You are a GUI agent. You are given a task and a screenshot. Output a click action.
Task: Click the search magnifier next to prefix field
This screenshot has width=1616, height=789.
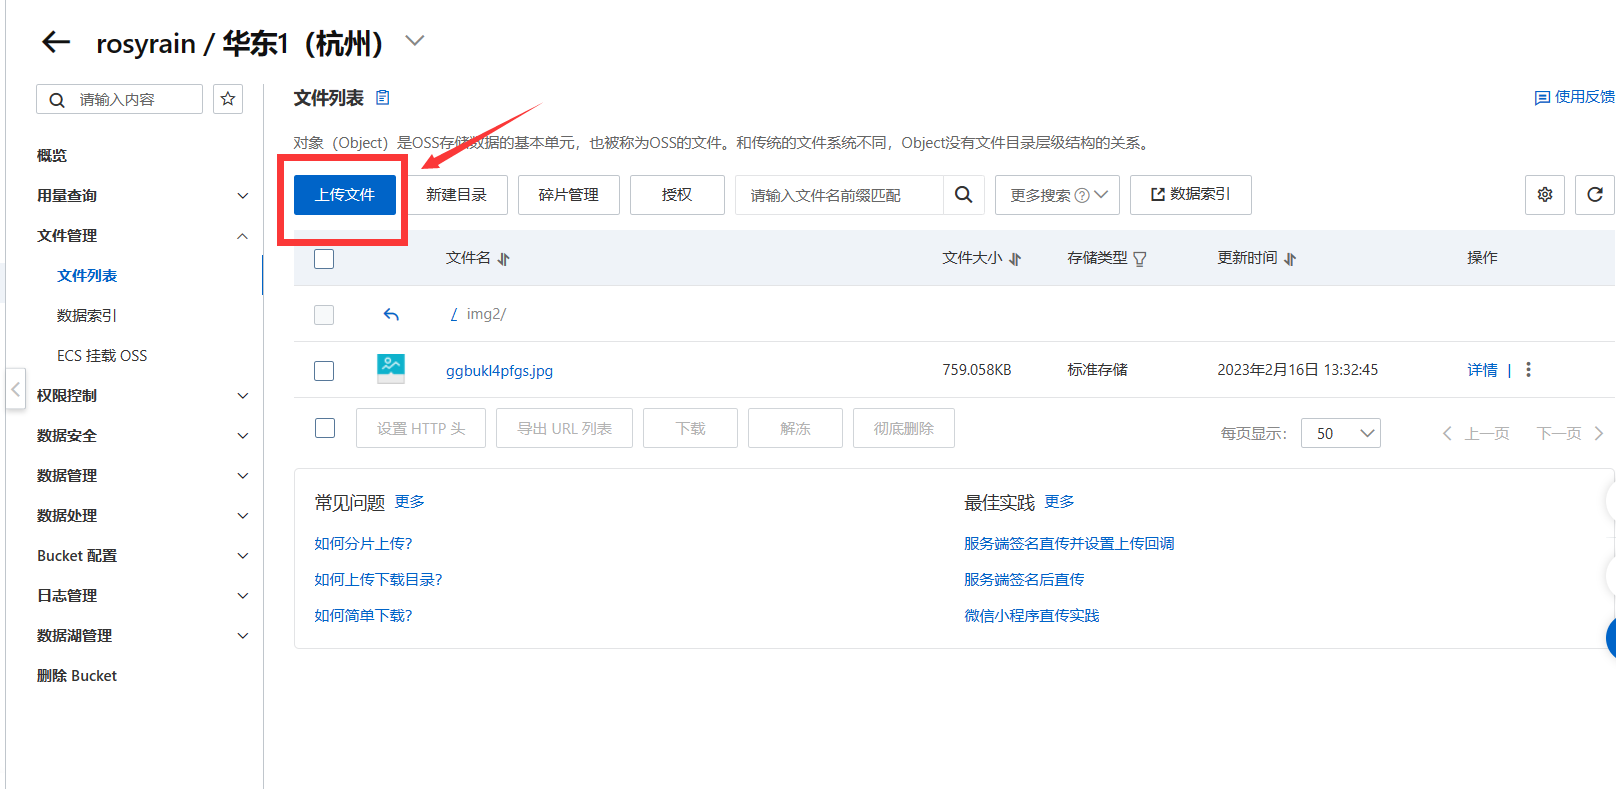(963, 195)
